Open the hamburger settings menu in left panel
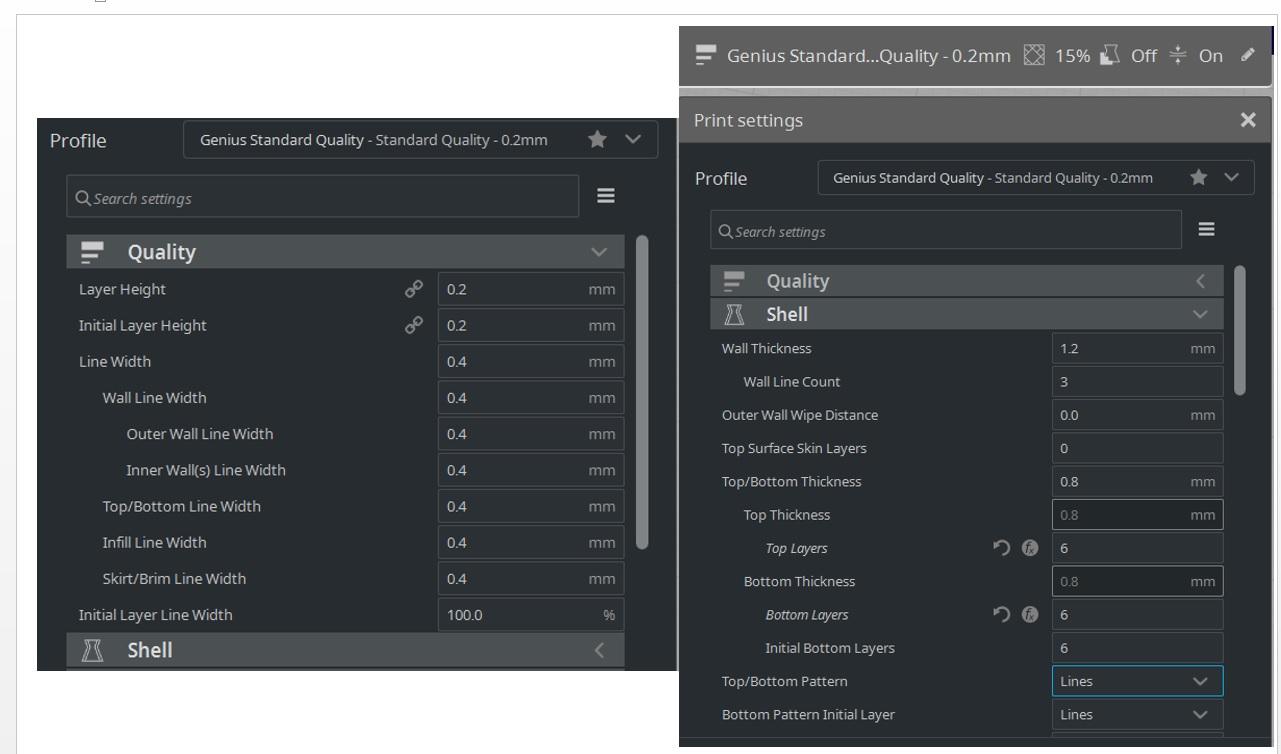The image size is (1281, 754). [x=606, y=196]
